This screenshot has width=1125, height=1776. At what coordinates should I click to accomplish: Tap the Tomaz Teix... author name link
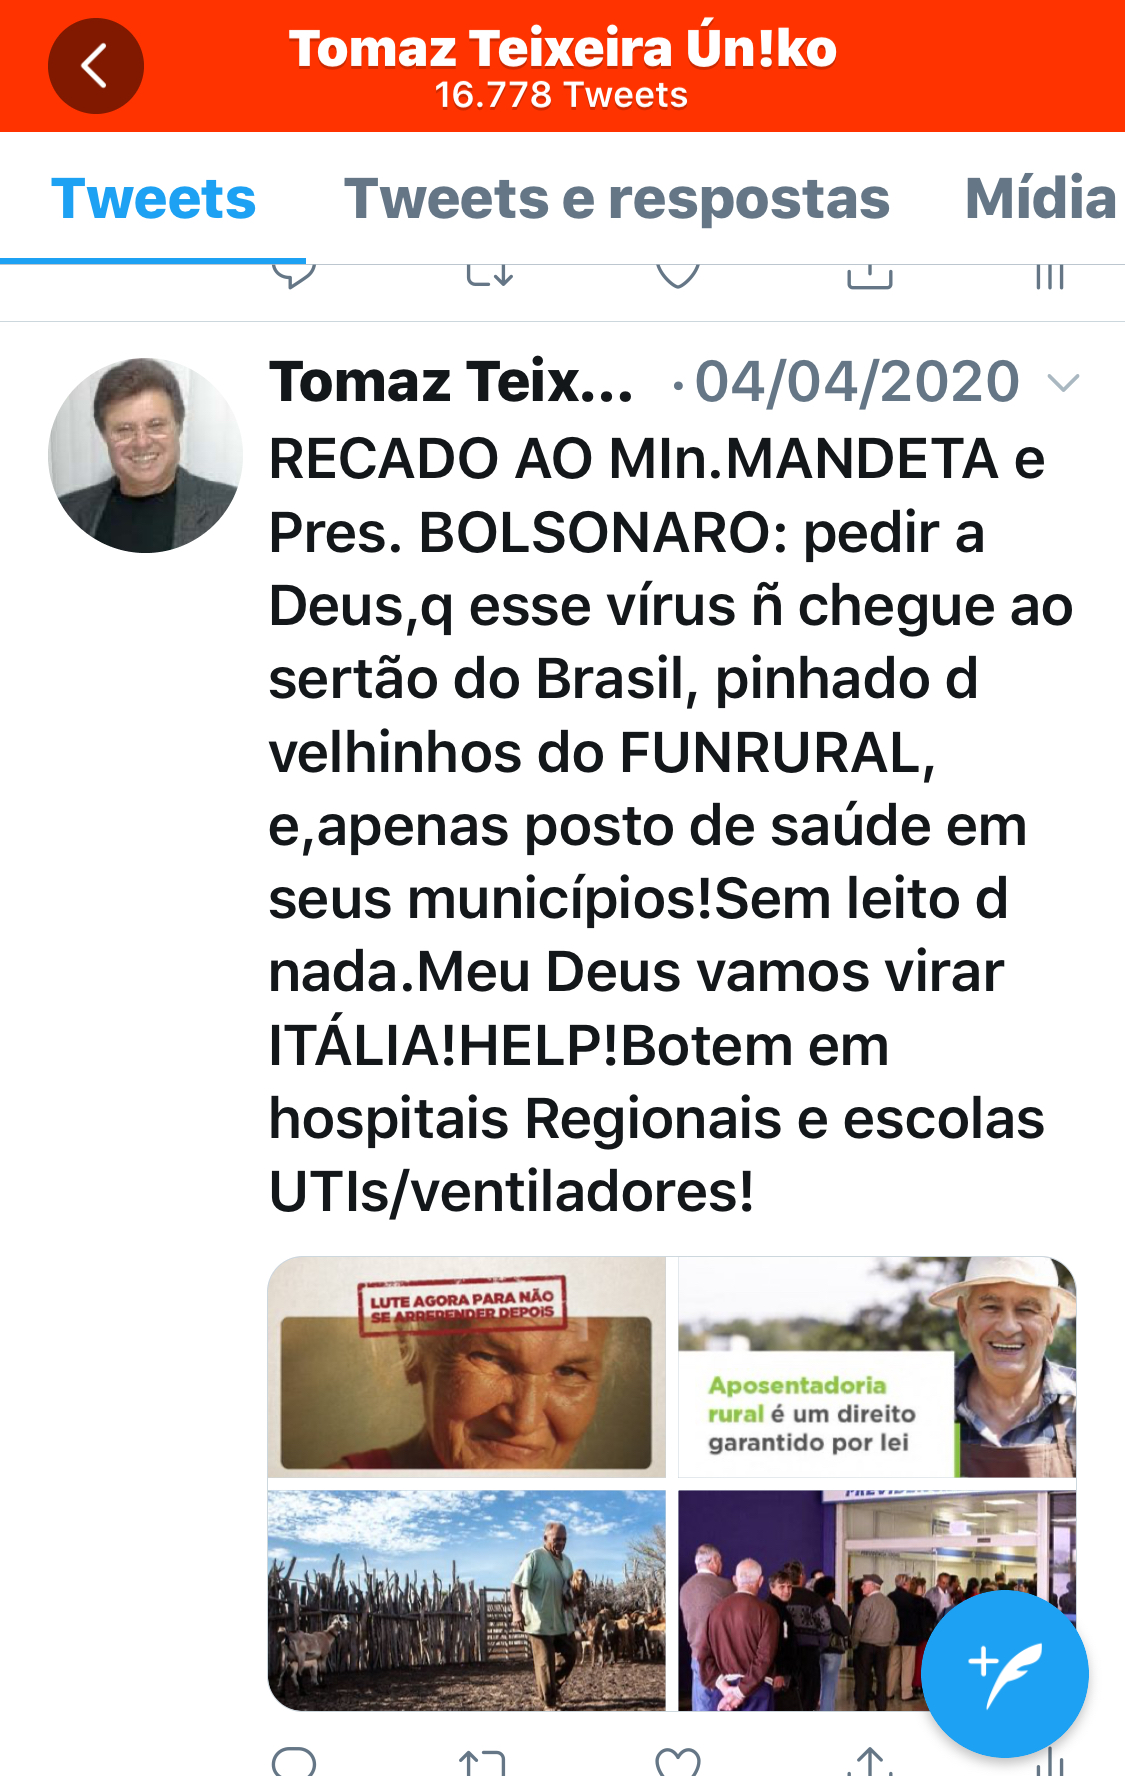tap(451, 382)
